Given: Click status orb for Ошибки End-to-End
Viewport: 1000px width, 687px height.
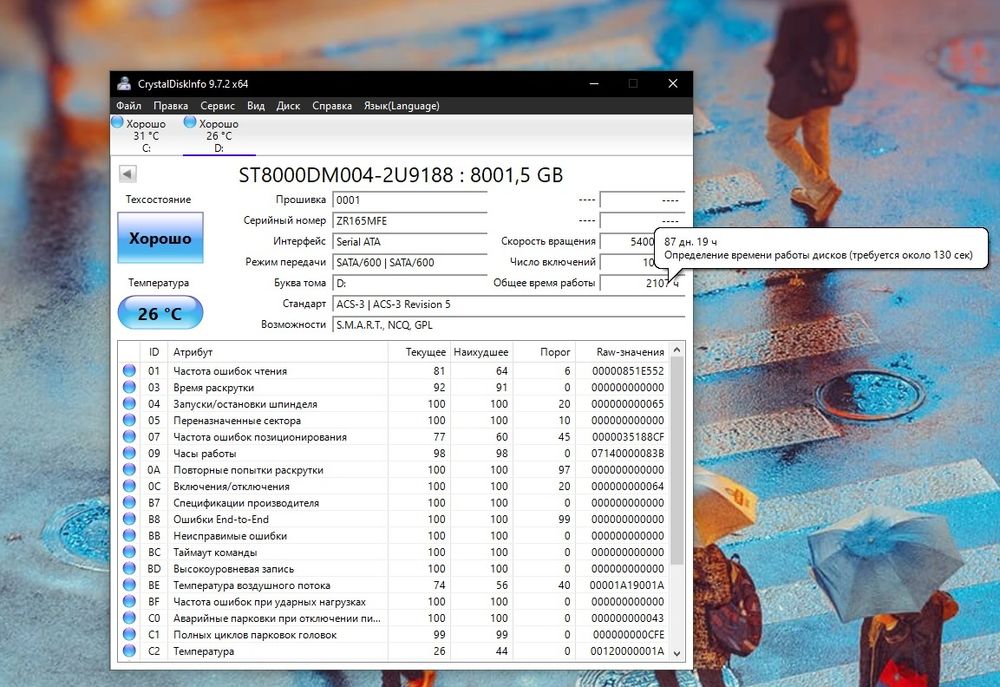Looking at the screenshot, I should 129,519.
